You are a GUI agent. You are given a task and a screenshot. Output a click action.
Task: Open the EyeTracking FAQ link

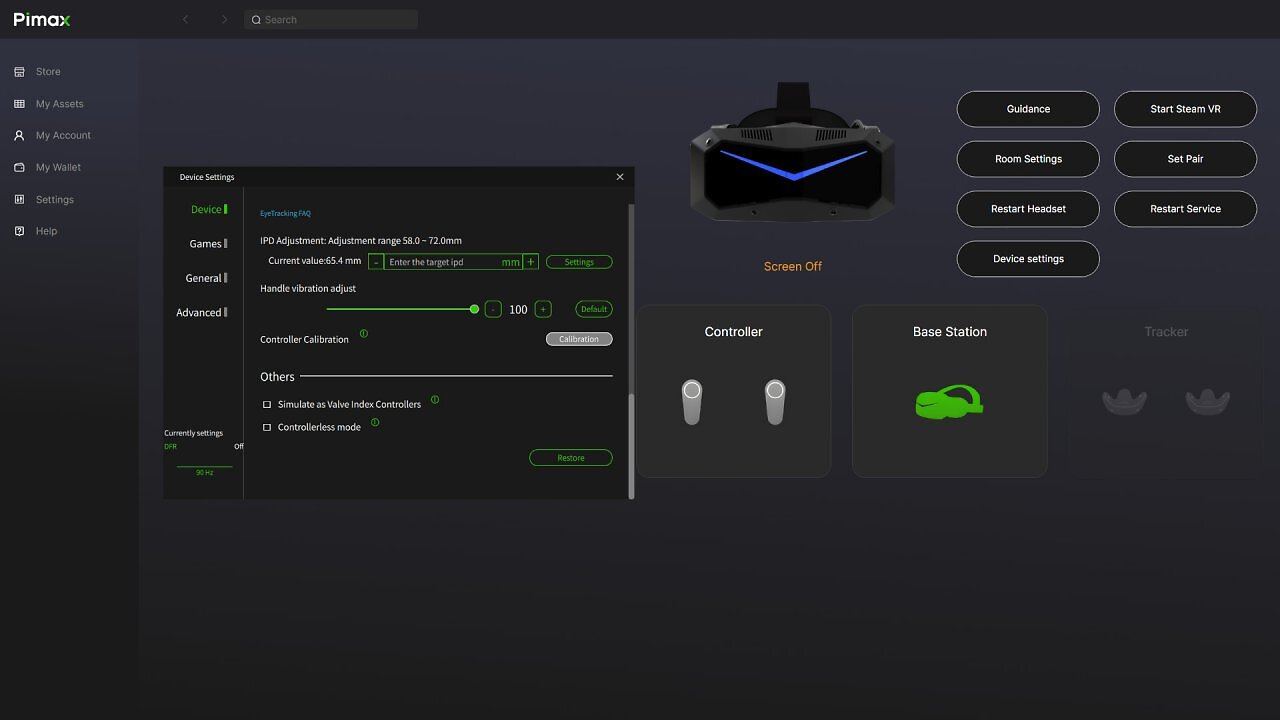point(285,214)
